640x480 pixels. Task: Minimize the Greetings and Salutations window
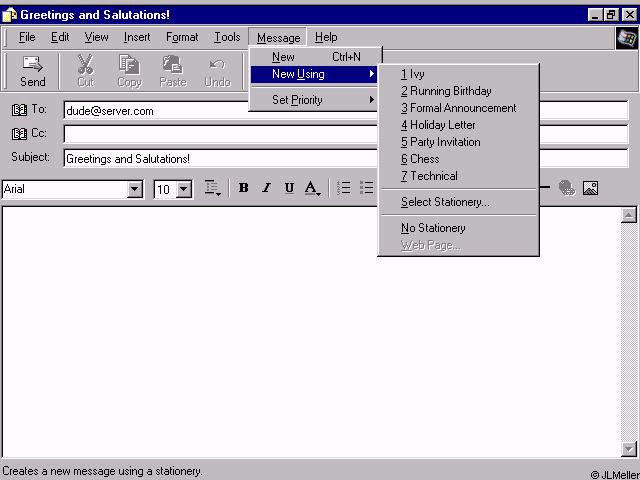point(595,15)
